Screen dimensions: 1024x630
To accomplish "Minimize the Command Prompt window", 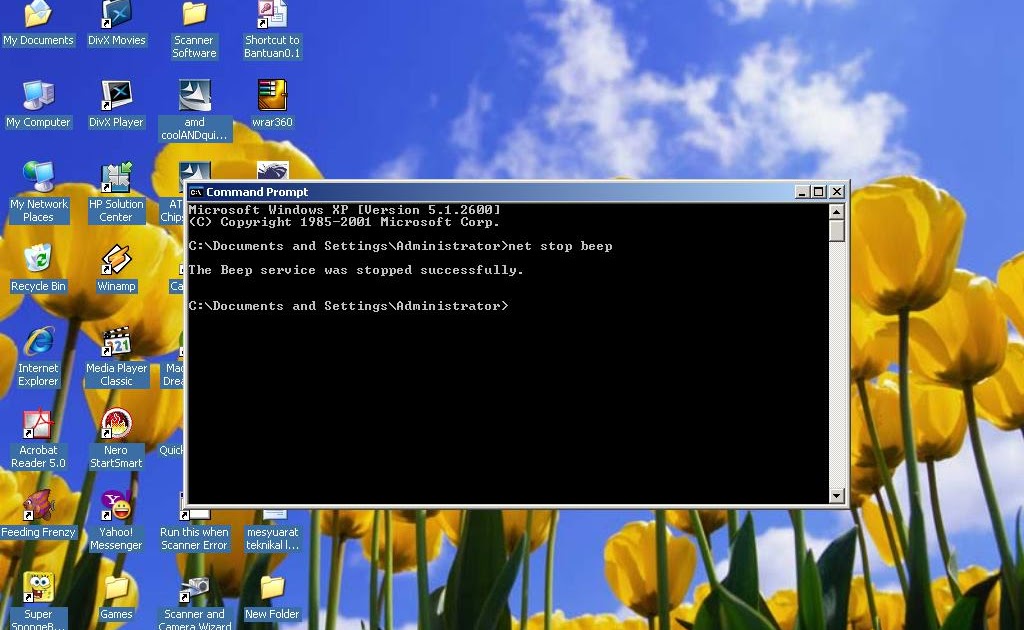I will [803, 192].
